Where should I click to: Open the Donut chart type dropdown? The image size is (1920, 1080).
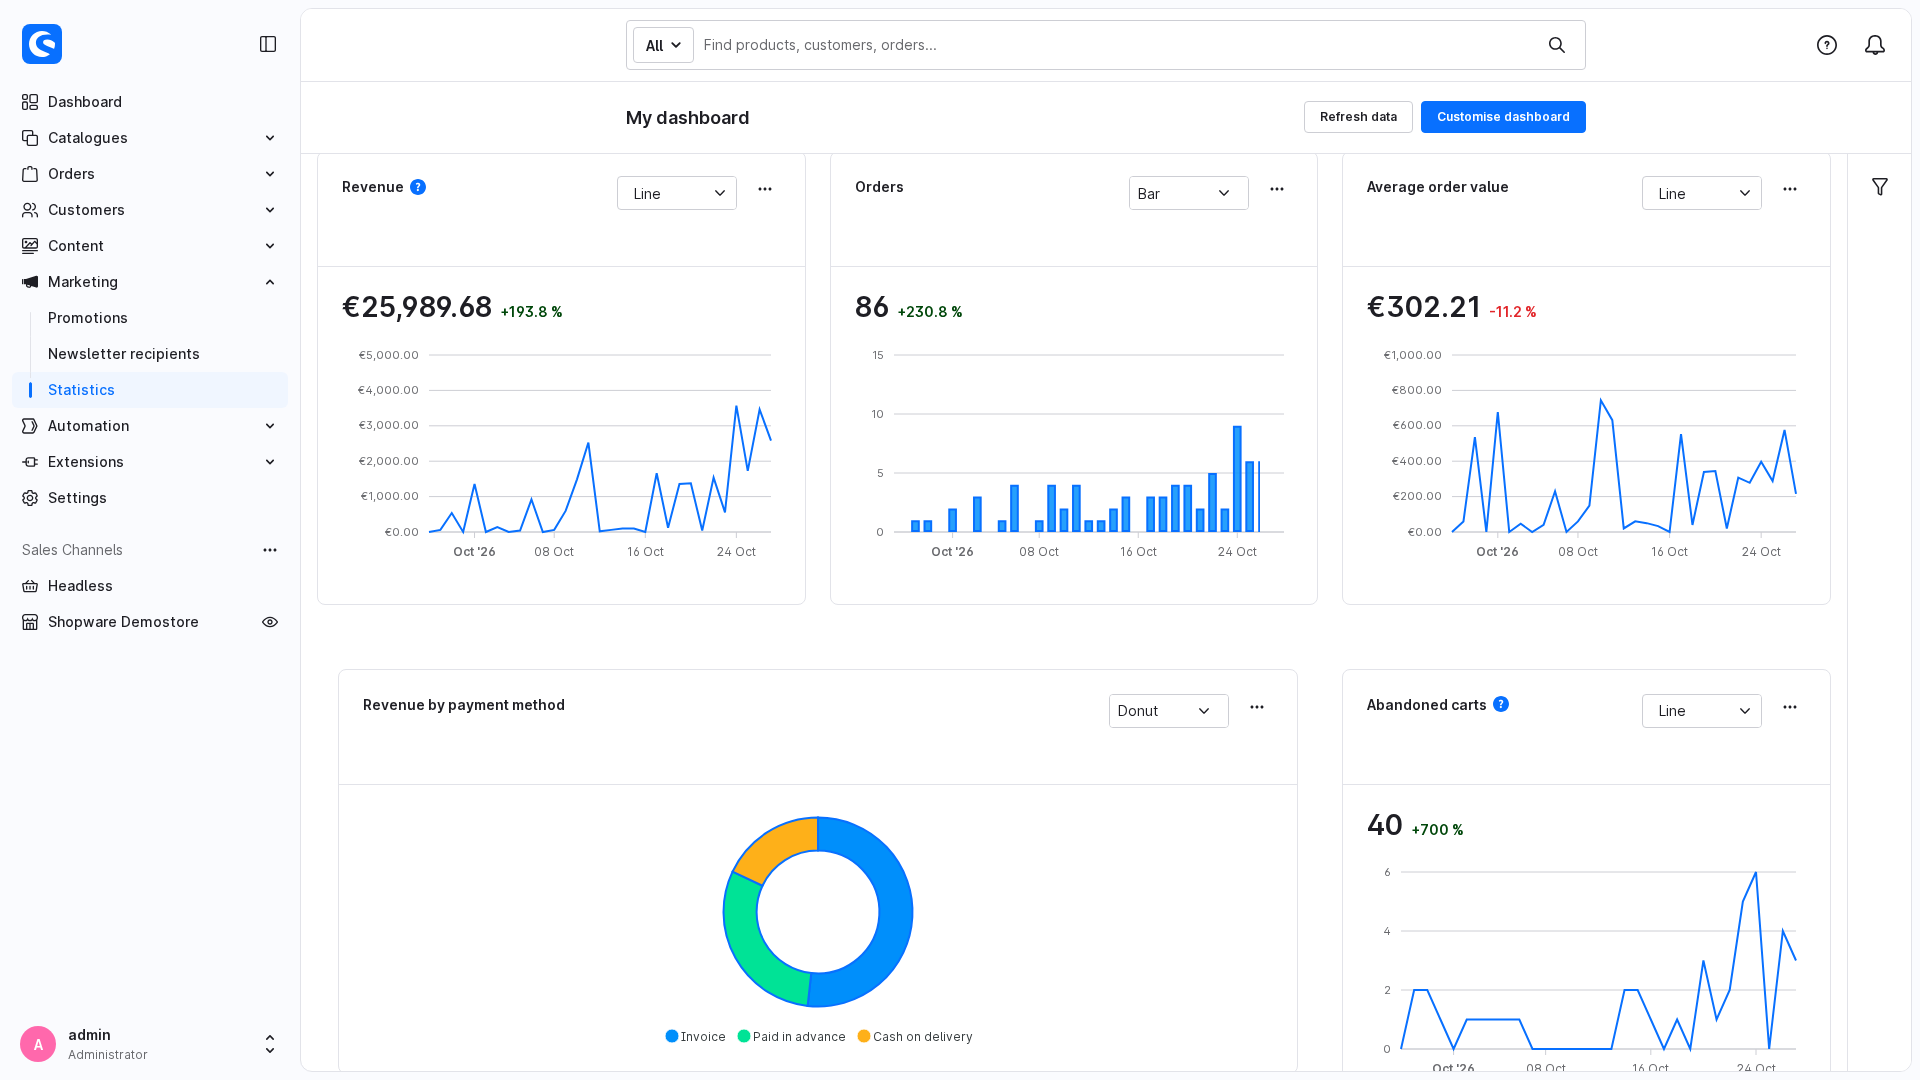(1169, 711)
